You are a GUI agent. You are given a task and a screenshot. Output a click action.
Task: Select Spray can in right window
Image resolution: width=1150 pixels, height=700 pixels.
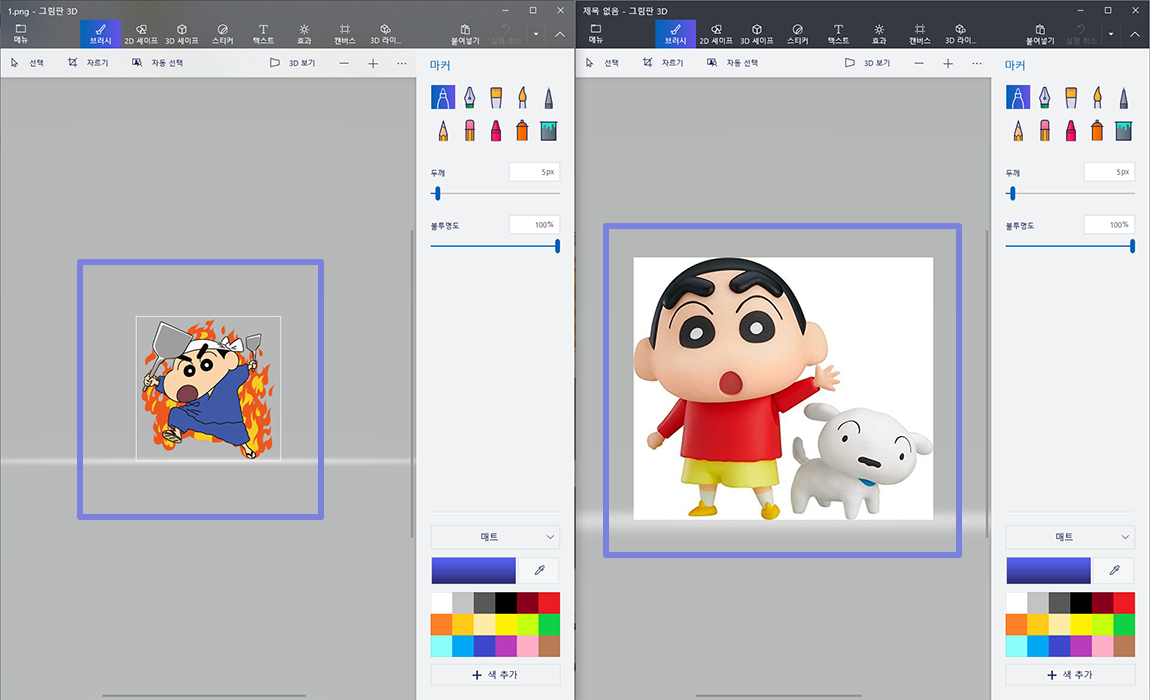pos(1097,131)
